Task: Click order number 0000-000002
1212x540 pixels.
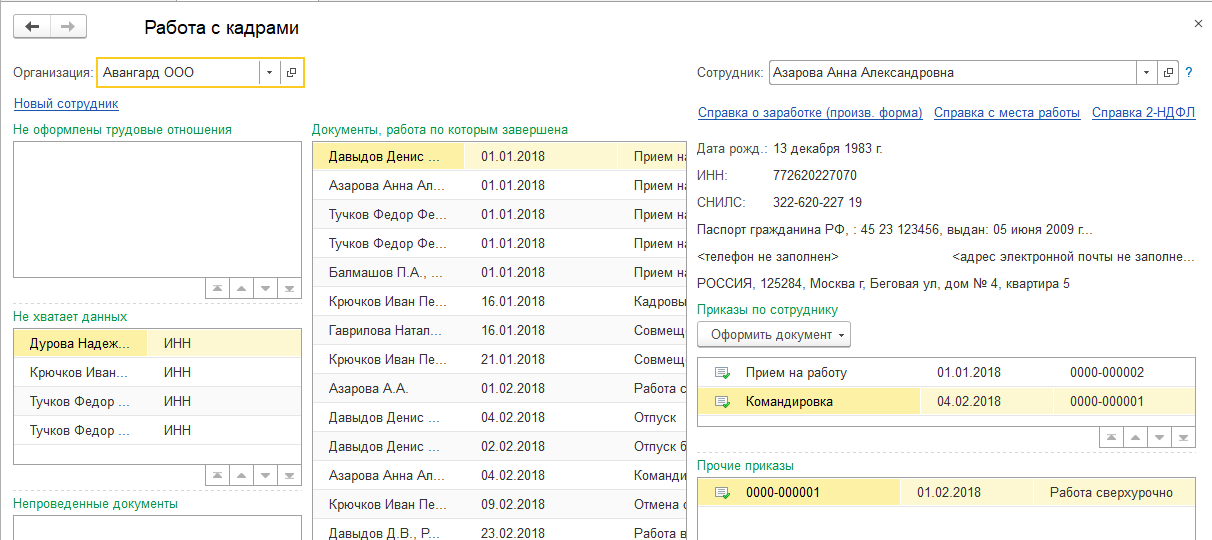Action: [x=1107, y=373]
